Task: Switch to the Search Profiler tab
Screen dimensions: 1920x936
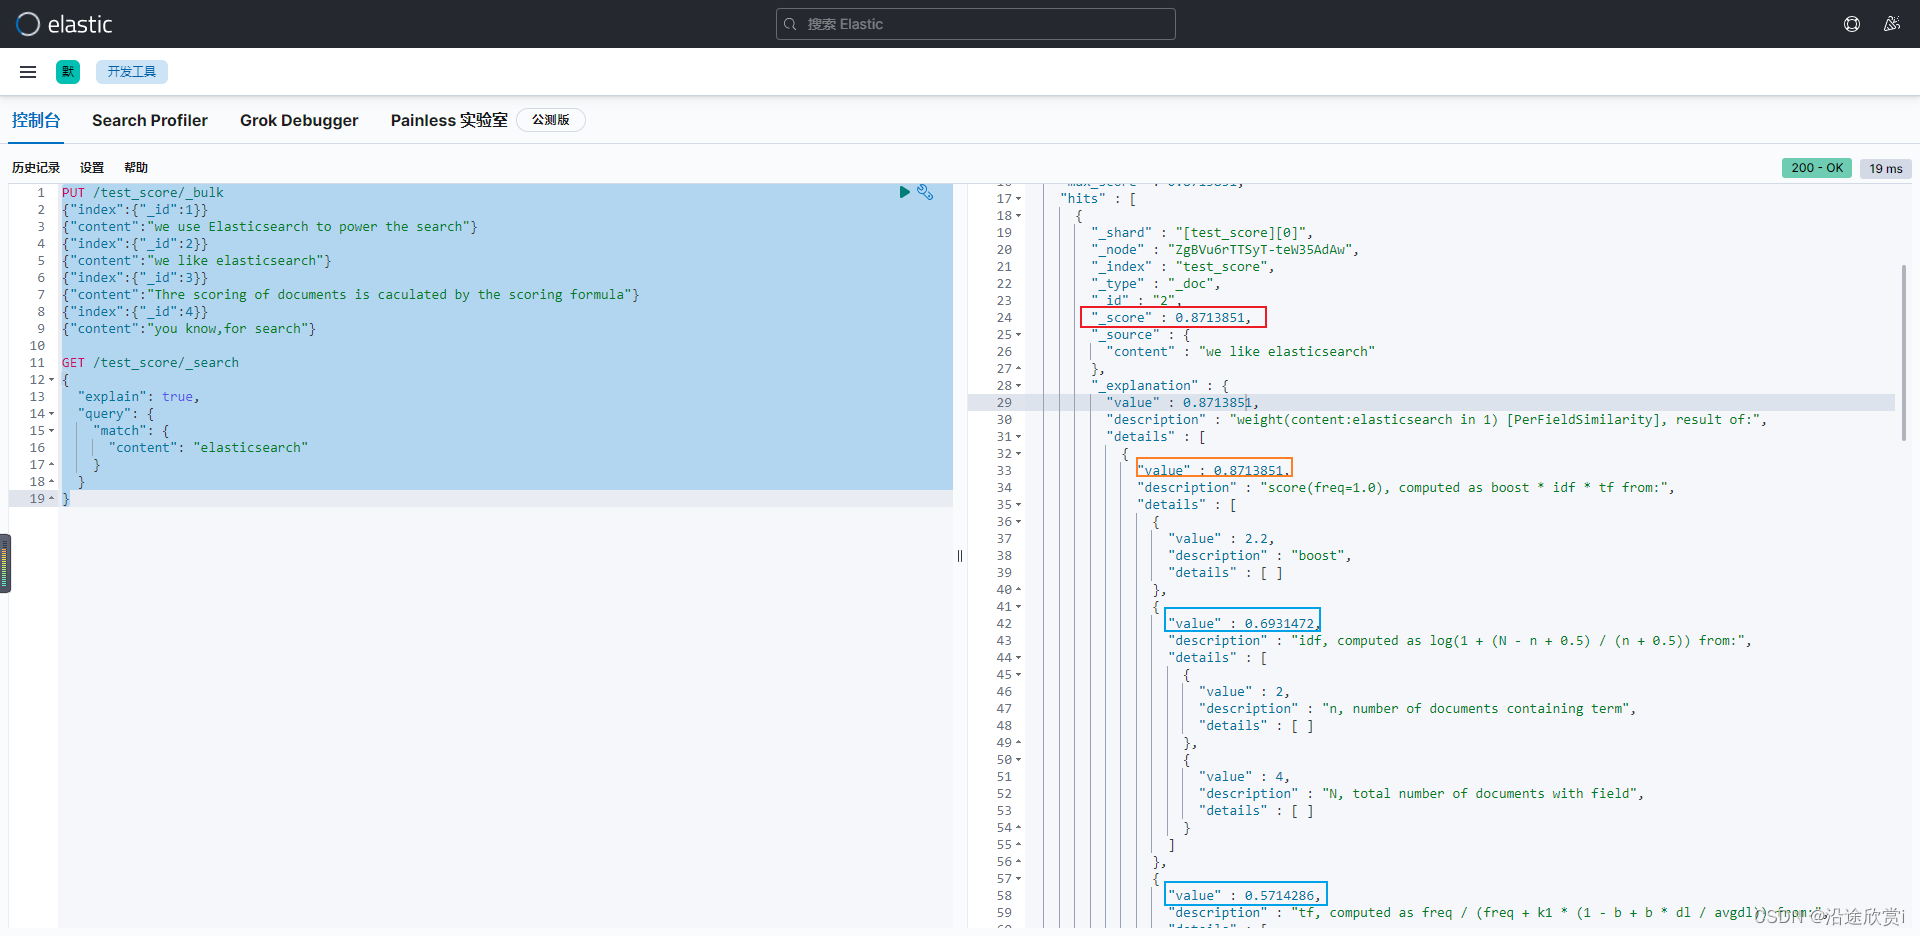Action: [150, 120]
